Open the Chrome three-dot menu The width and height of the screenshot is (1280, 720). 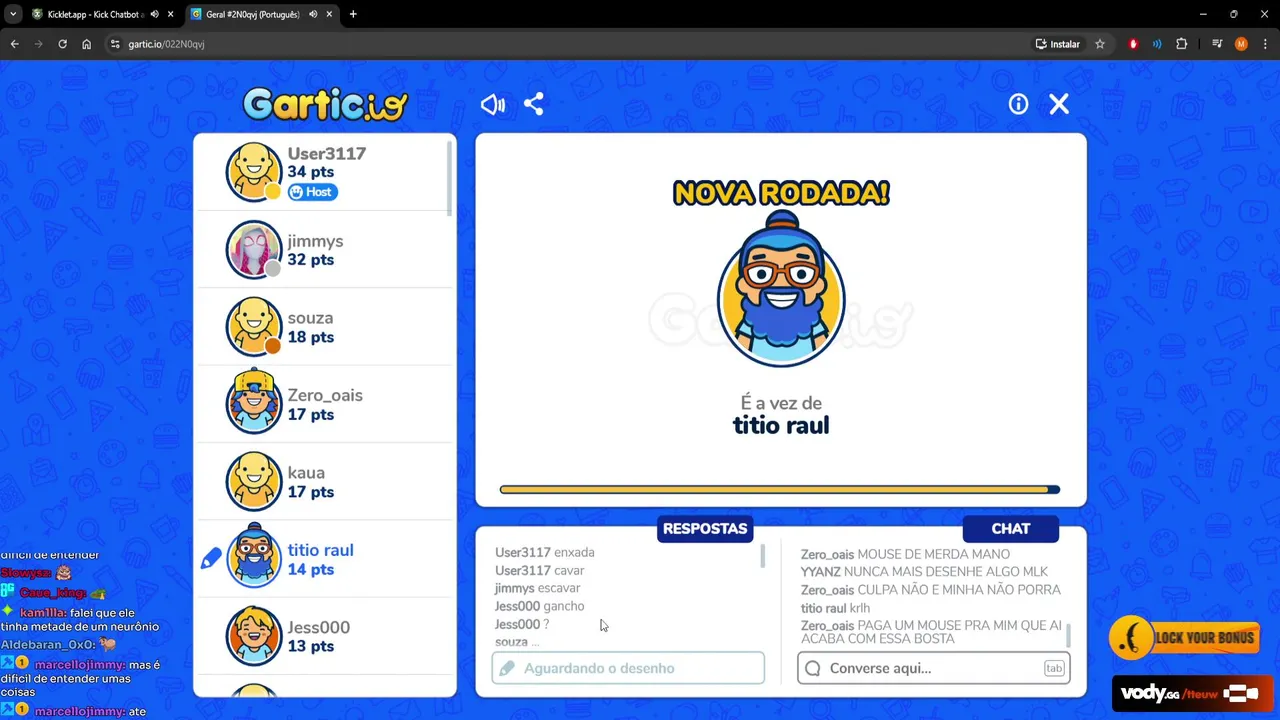(1265, 44)
